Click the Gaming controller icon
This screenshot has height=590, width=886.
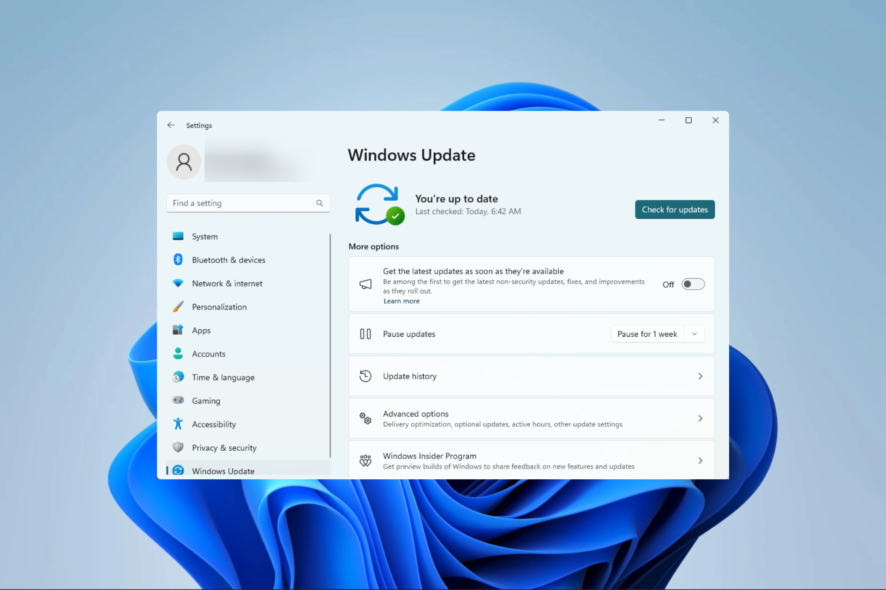(178, 400)
